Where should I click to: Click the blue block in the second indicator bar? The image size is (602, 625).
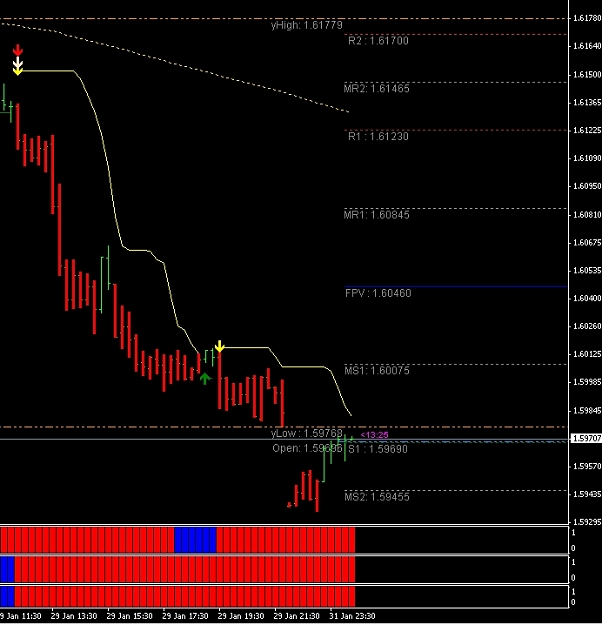pos(7,569)
